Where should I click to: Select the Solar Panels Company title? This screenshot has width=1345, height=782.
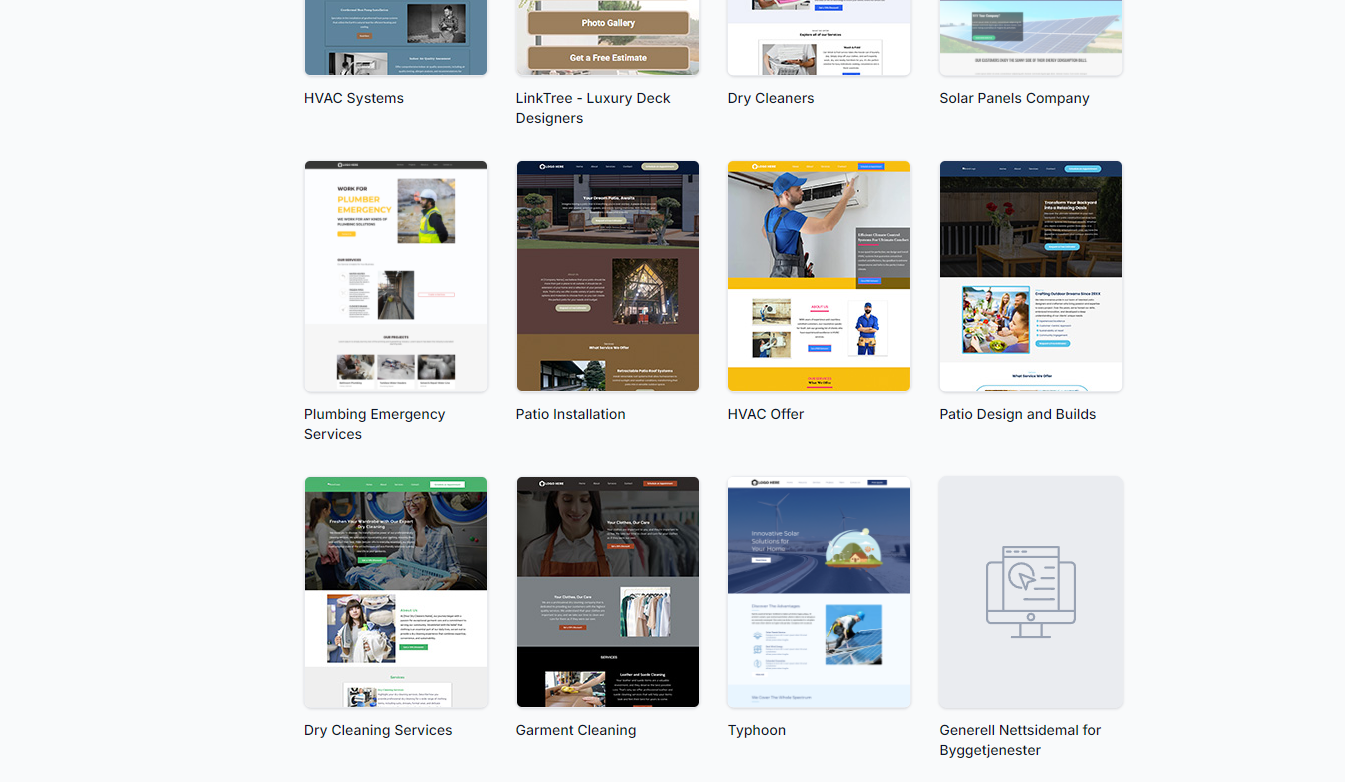click(x=1014, y=98)
